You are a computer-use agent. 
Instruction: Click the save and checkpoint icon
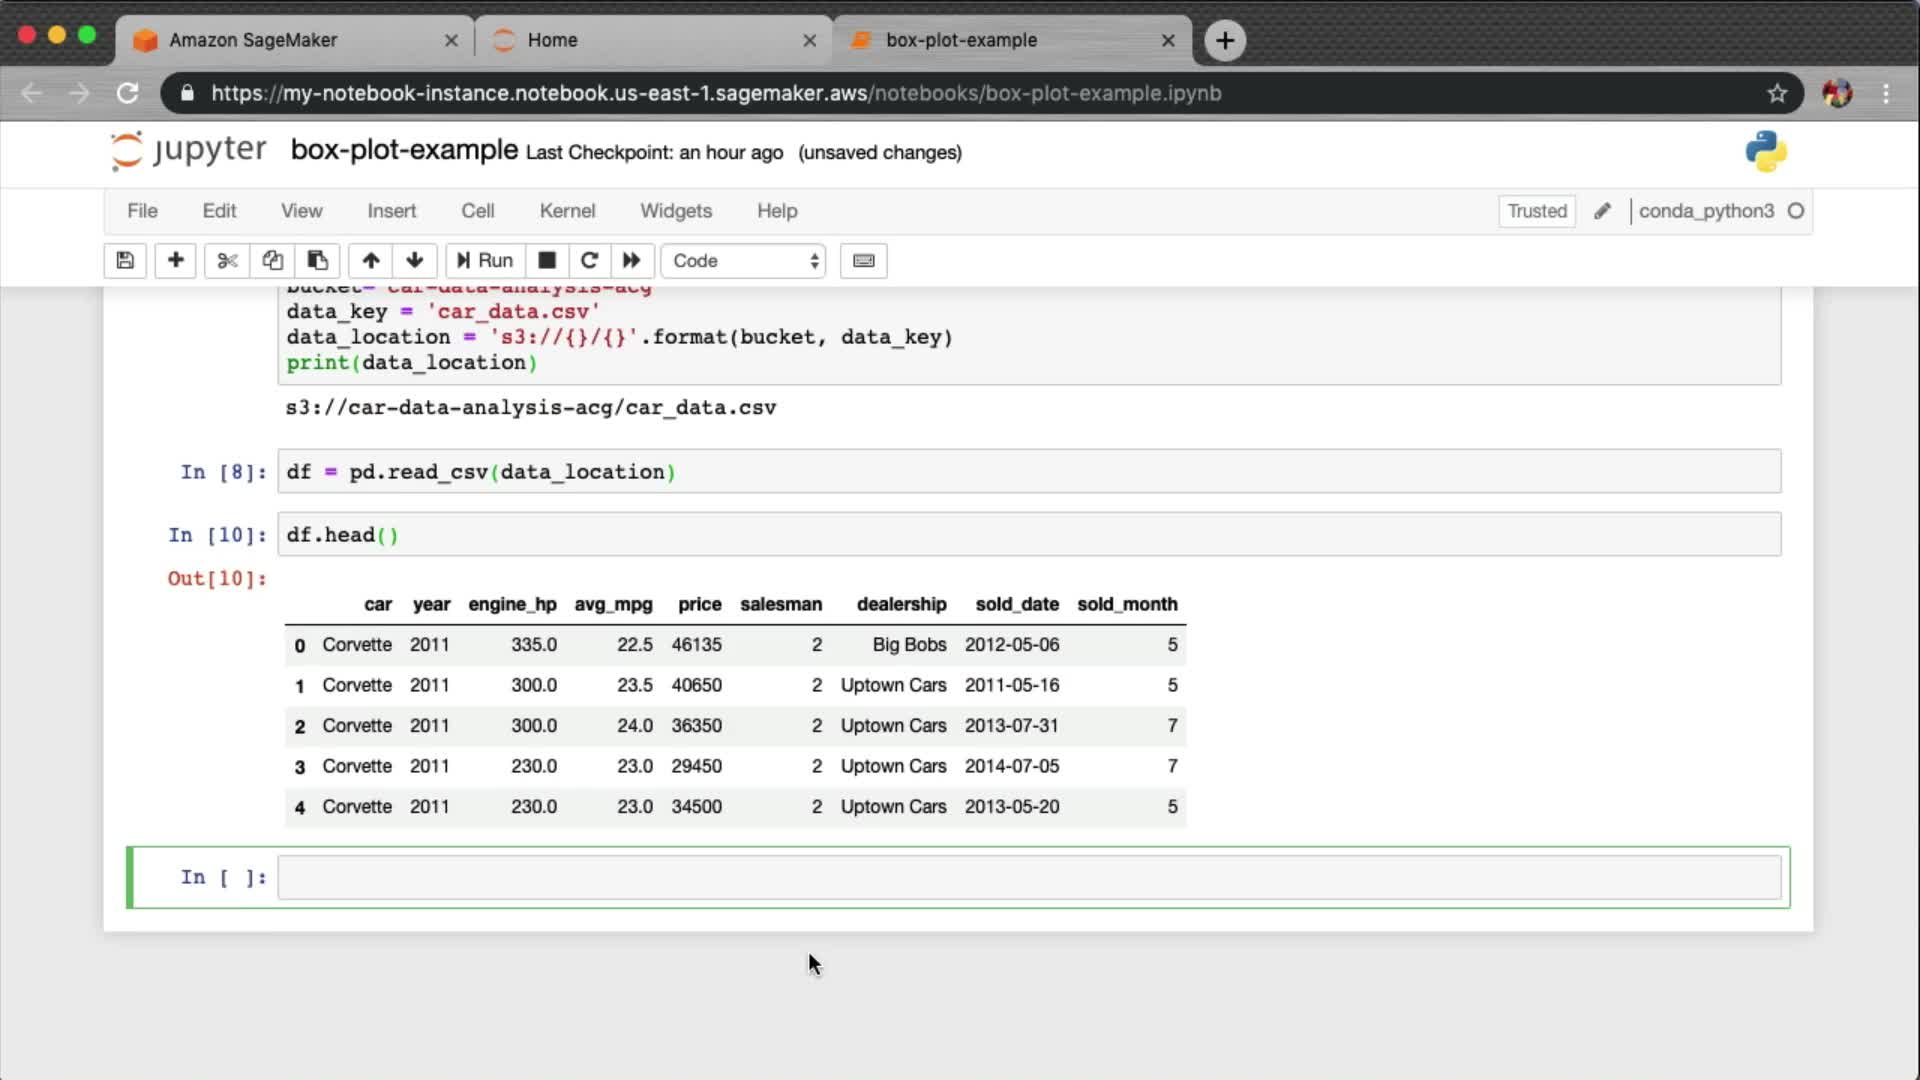coord(125,261)
